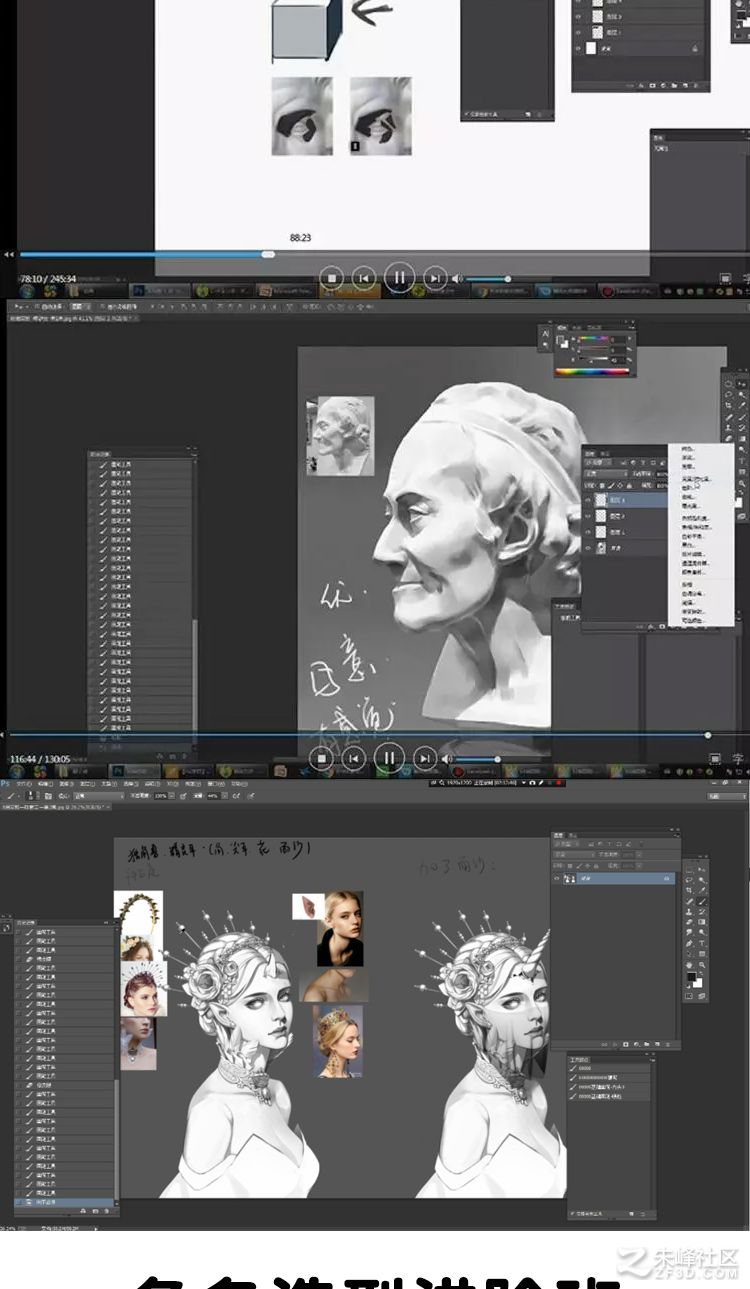Select the Brush tool in bottom Photoshop toolbox
The height and width of the screenshot is (1289, 750).
click(x=702, y=901)
